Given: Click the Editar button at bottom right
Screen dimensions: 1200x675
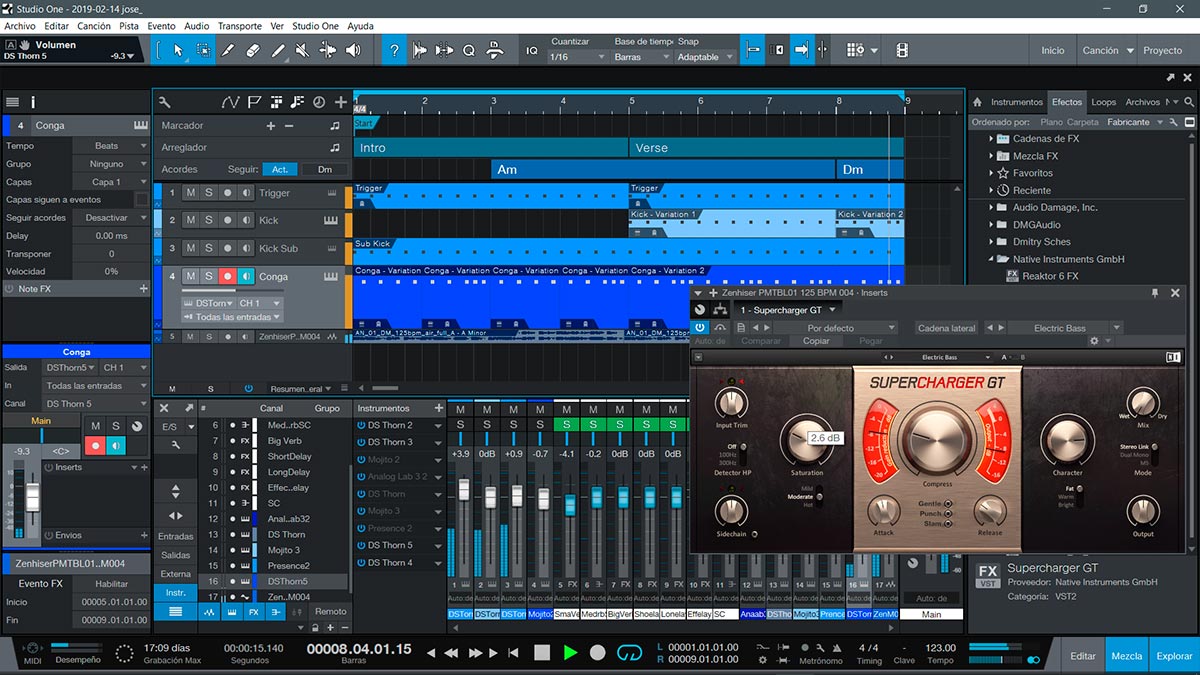Looking at the screenshot, I should tap(1083, 656).
